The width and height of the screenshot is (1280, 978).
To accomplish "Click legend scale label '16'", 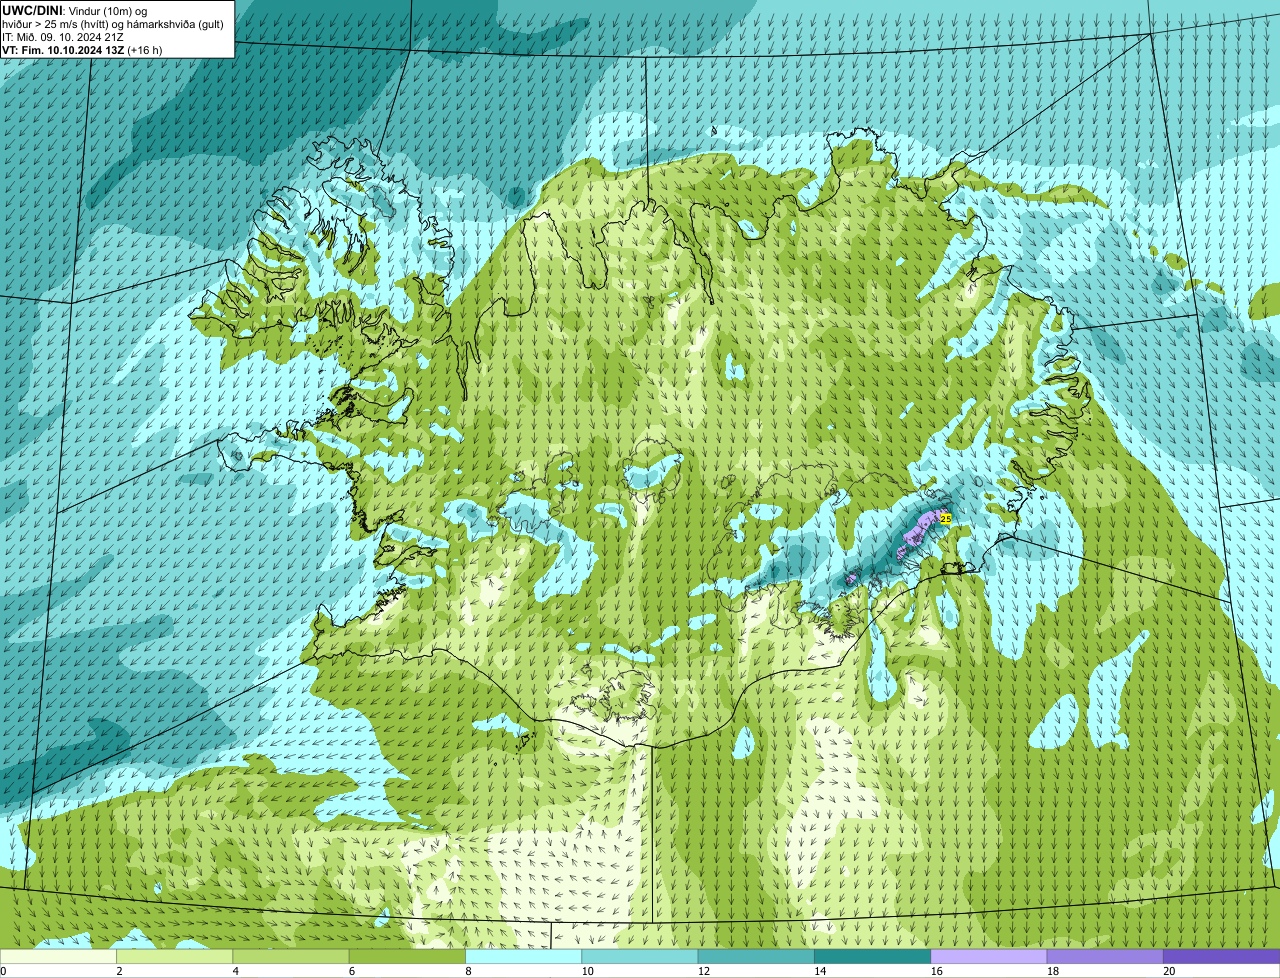I will (936, 971).
